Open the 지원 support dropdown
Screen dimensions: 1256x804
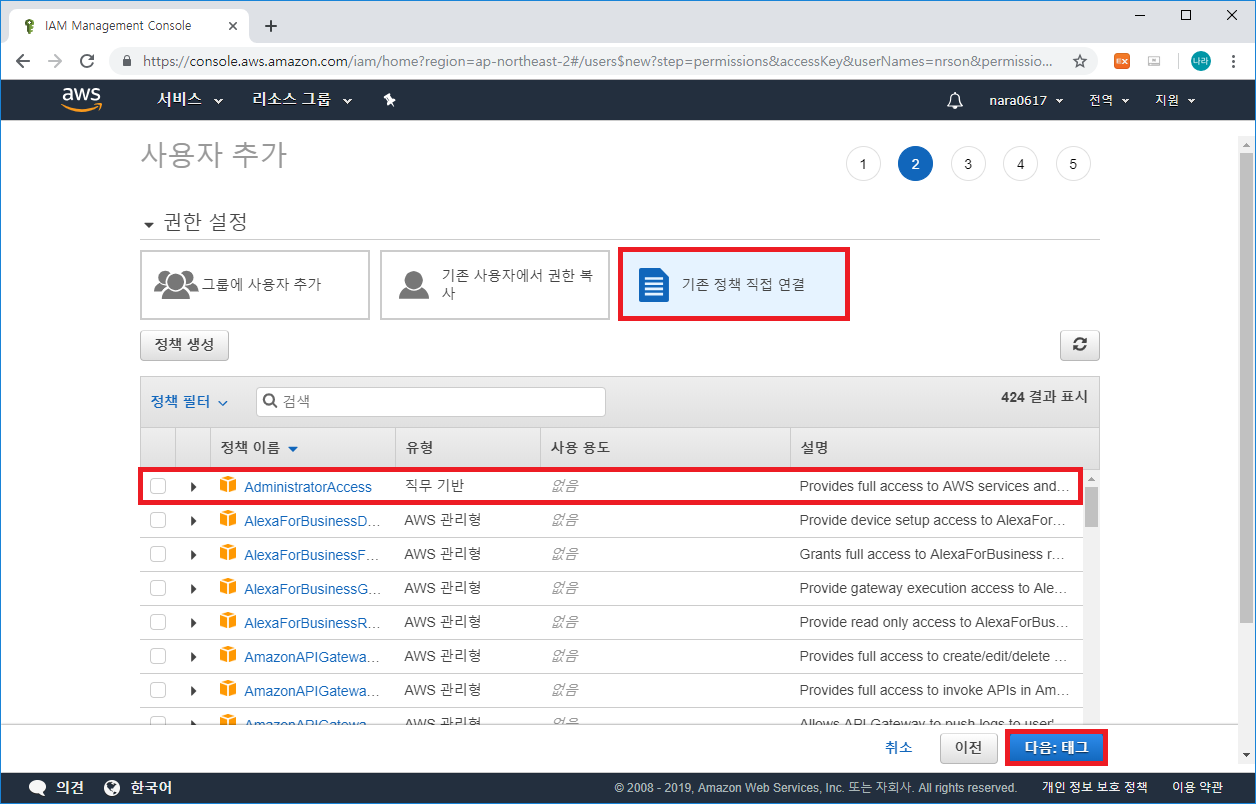(x=1175, y=100)
